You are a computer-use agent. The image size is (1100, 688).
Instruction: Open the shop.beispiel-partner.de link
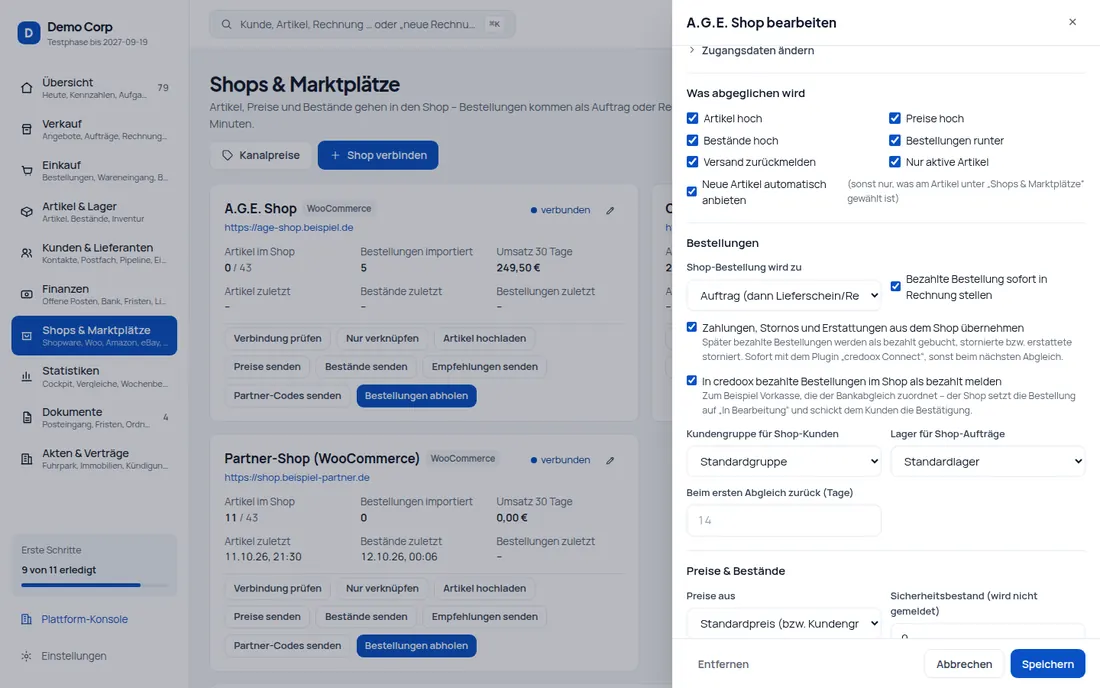click(297, 478)
